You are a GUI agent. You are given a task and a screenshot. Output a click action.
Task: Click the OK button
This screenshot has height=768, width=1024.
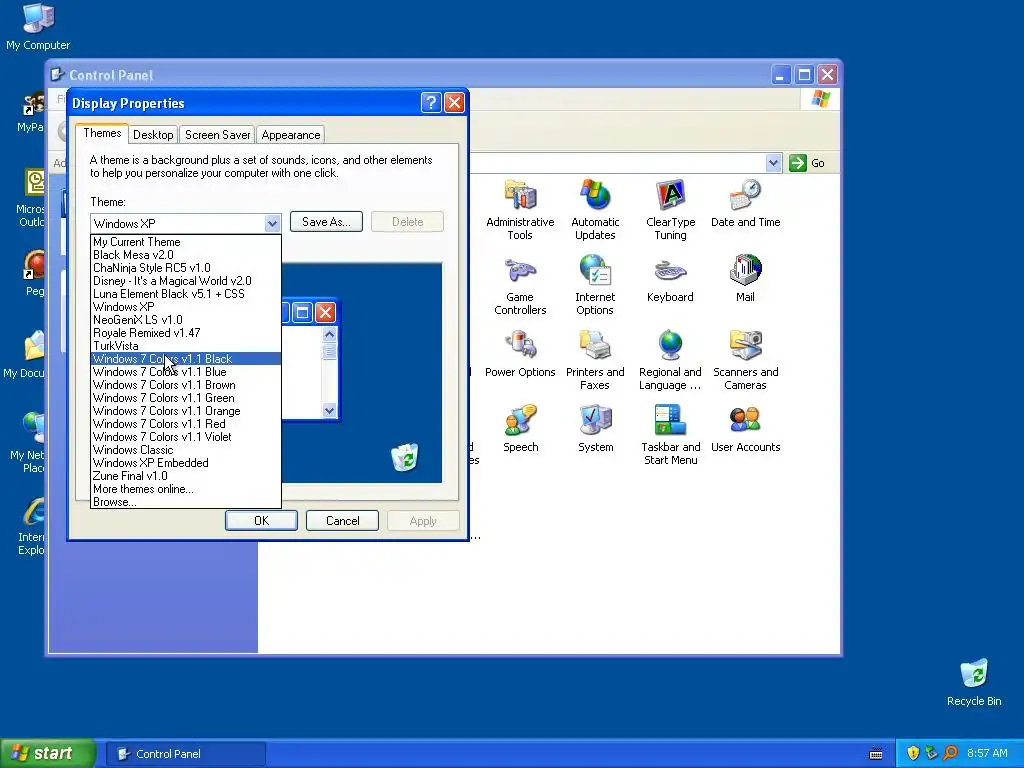[x=261, y=520]
